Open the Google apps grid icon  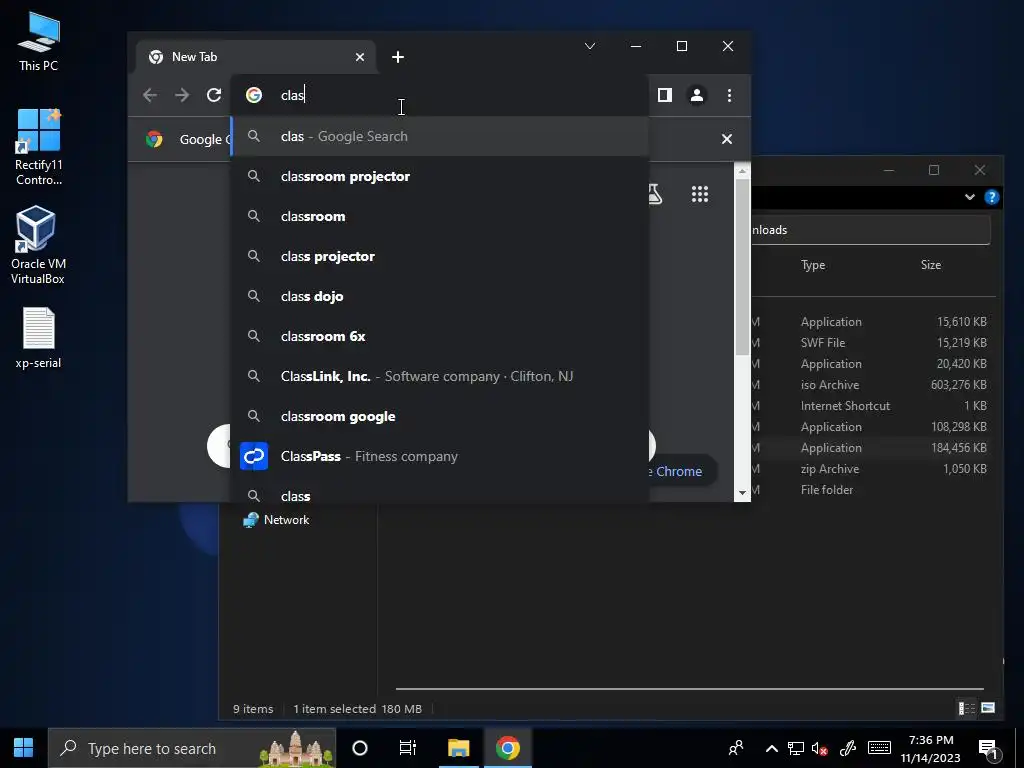pyautogui.click(x=700, y=194)
